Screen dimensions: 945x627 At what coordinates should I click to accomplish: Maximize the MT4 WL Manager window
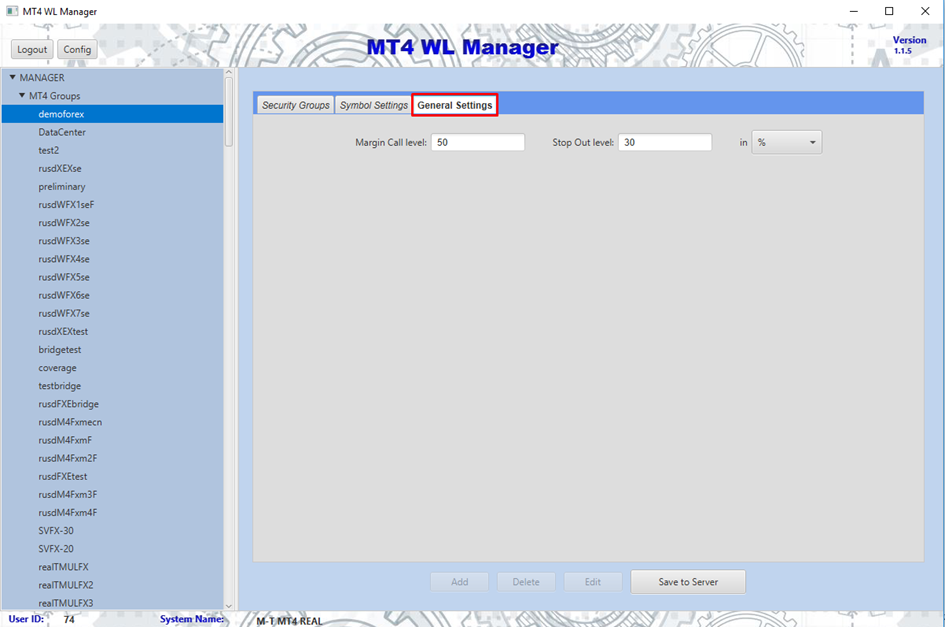pos(889,11)
